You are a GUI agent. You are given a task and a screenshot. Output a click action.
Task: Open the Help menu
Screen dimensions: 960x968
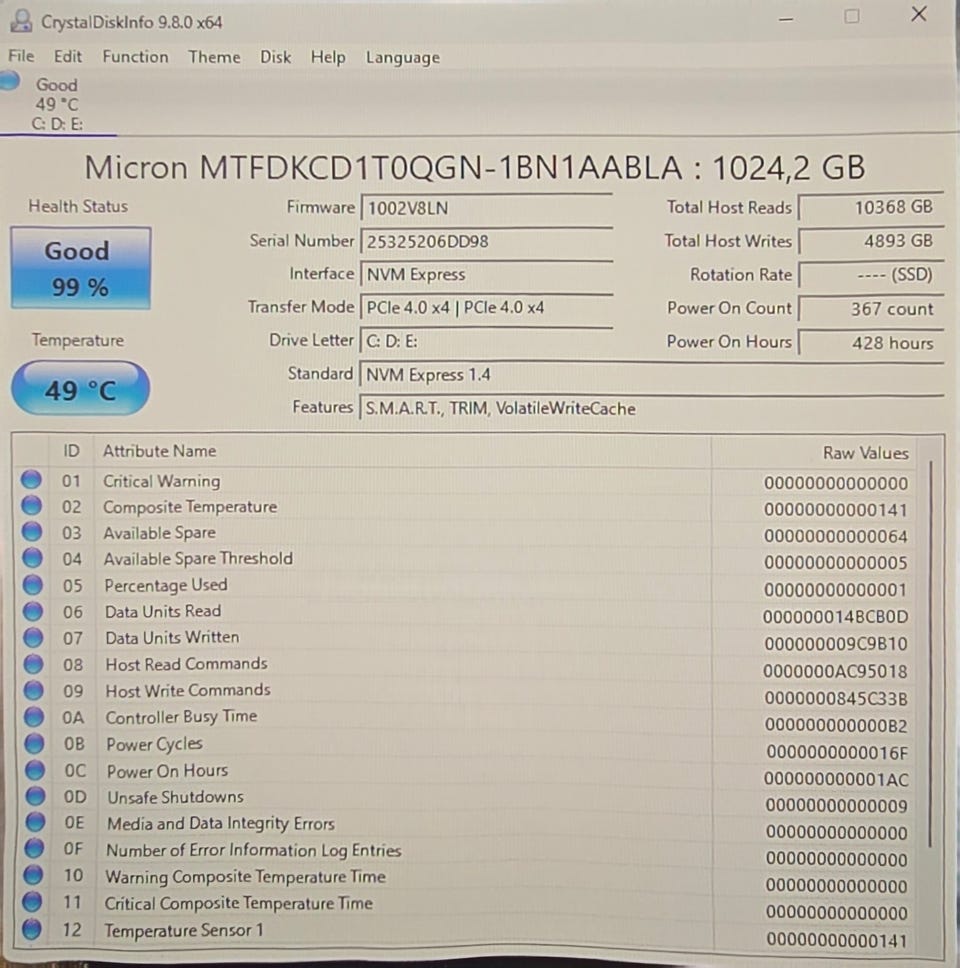[x=328, y=57]
